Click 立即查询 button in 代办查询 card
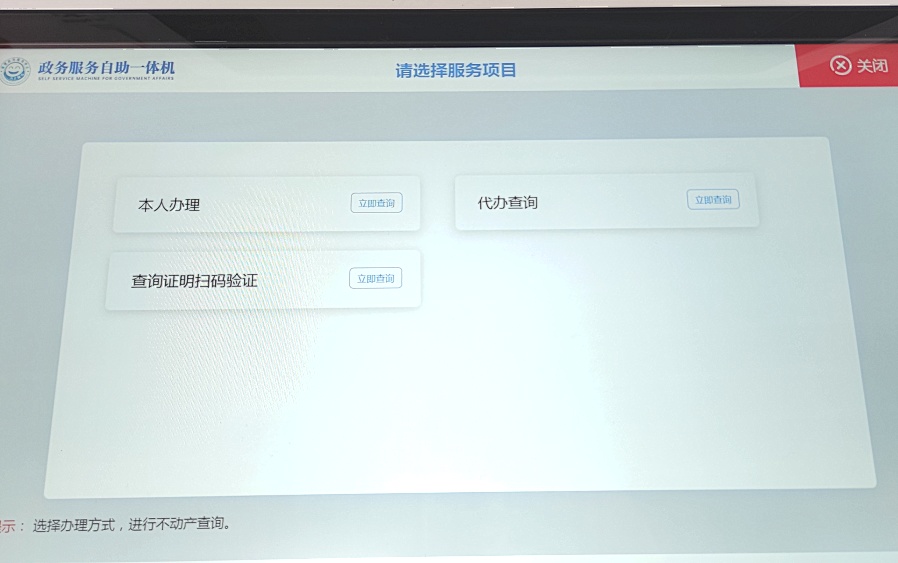Image resolution: width=898 pixels, height=563 pixels. (713, 199)
